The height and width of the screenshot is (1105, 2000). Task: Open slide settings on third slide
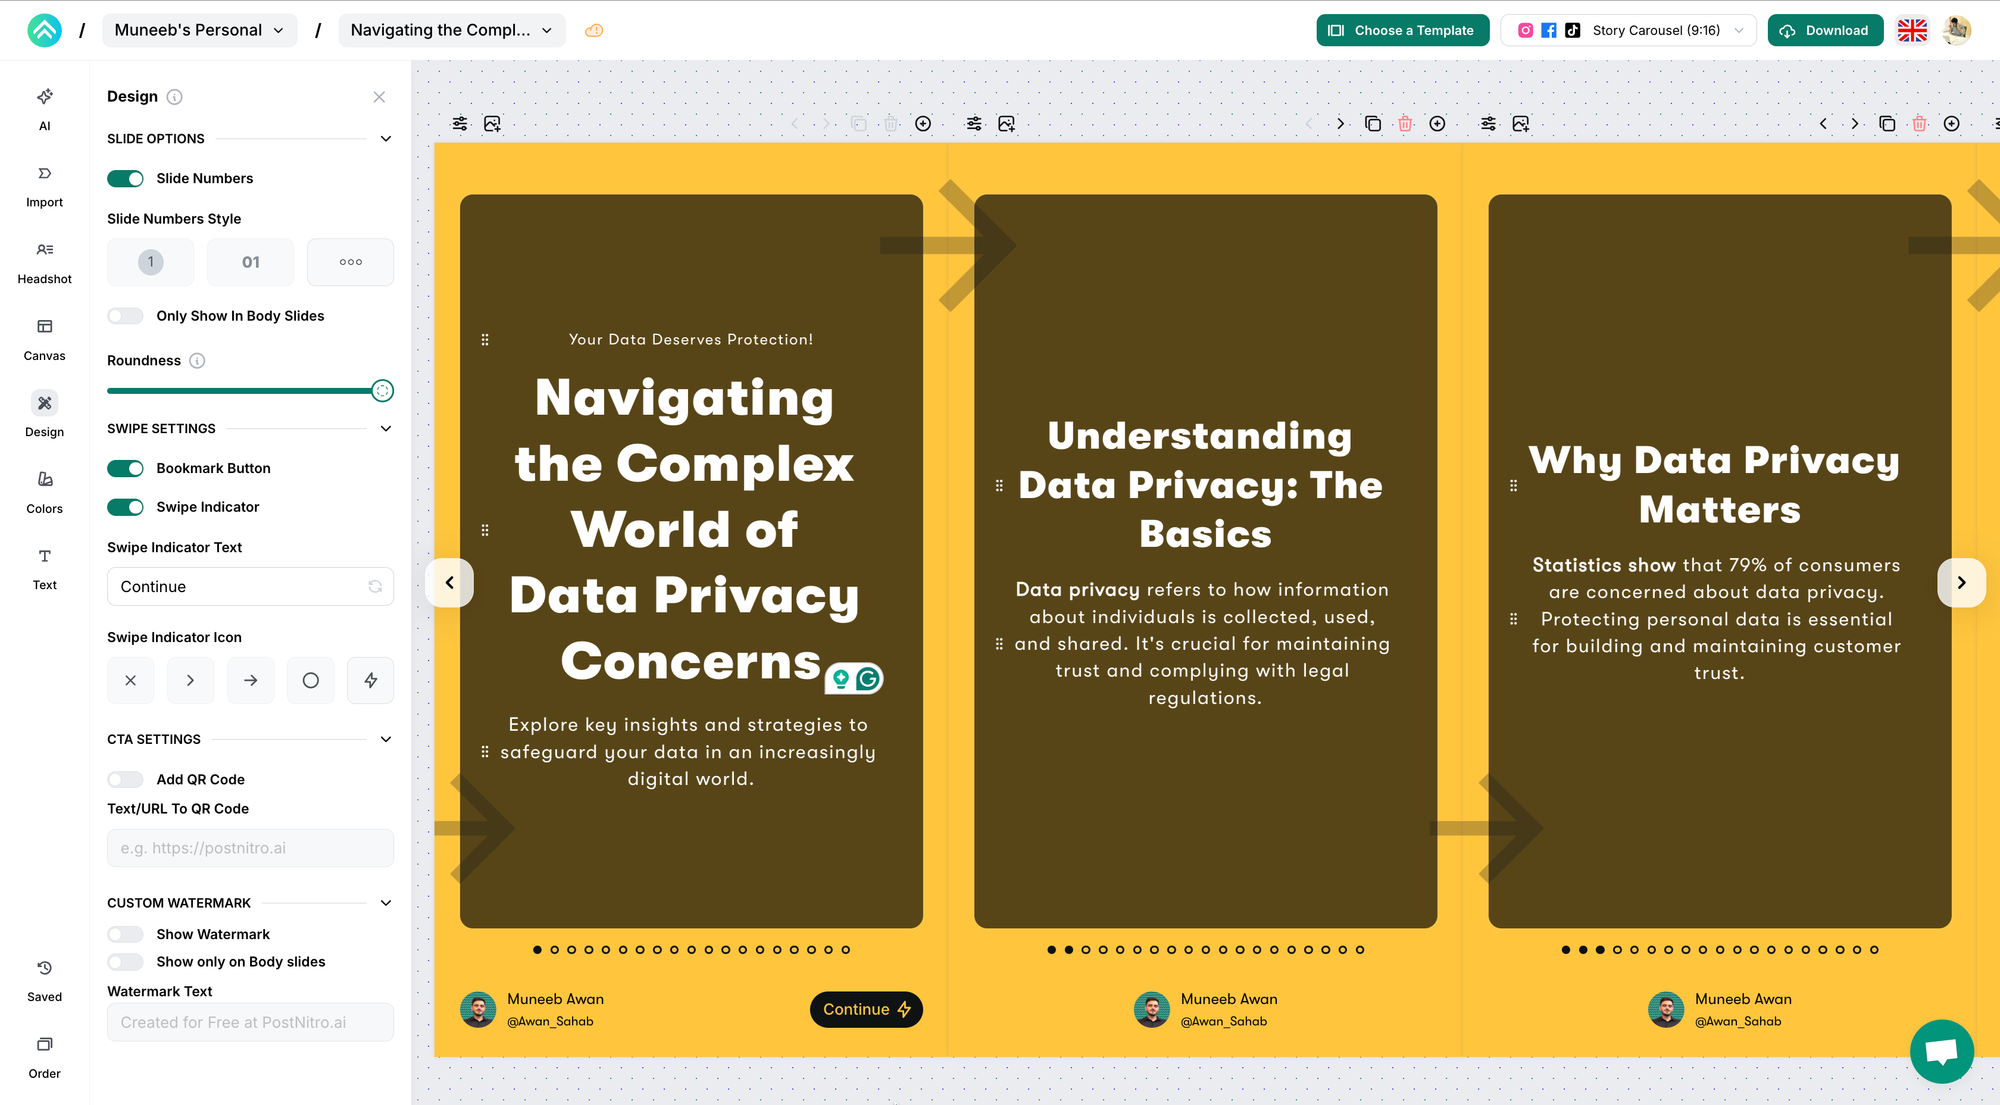pyautogui.click(x=1488, y=124)
